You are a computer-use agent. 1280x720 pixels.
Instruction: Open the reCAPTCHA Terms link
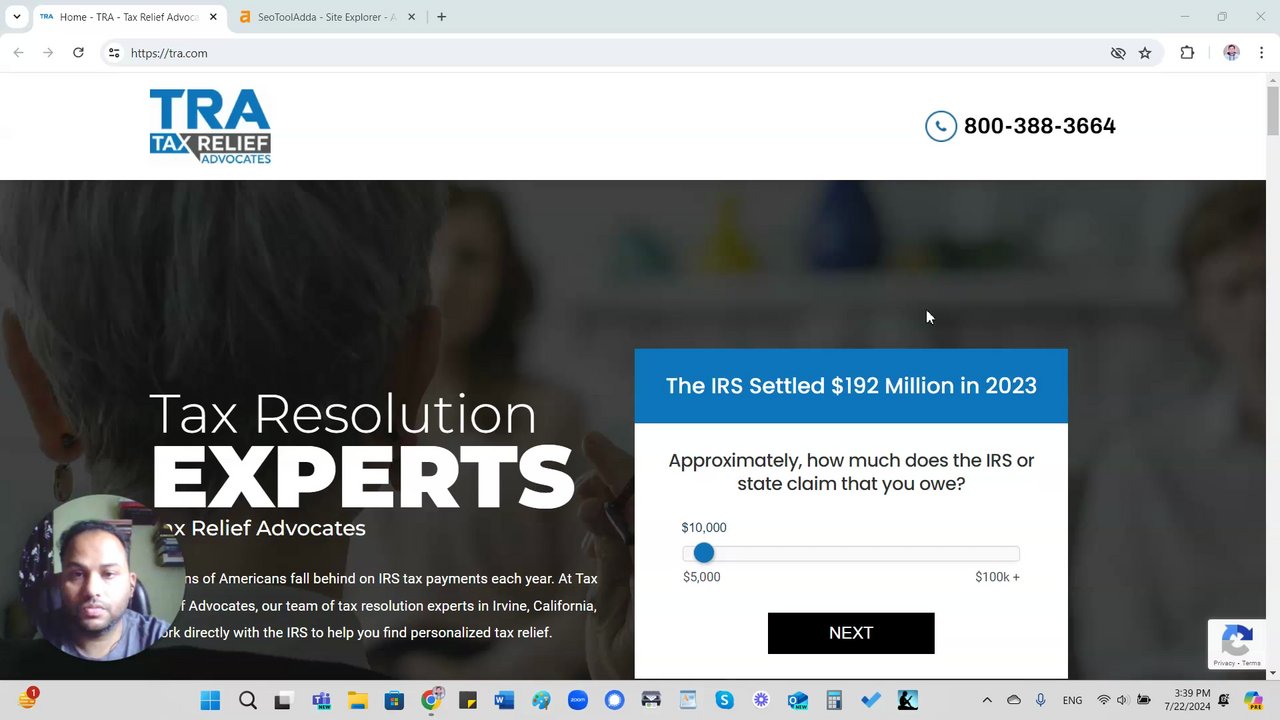1251,663
